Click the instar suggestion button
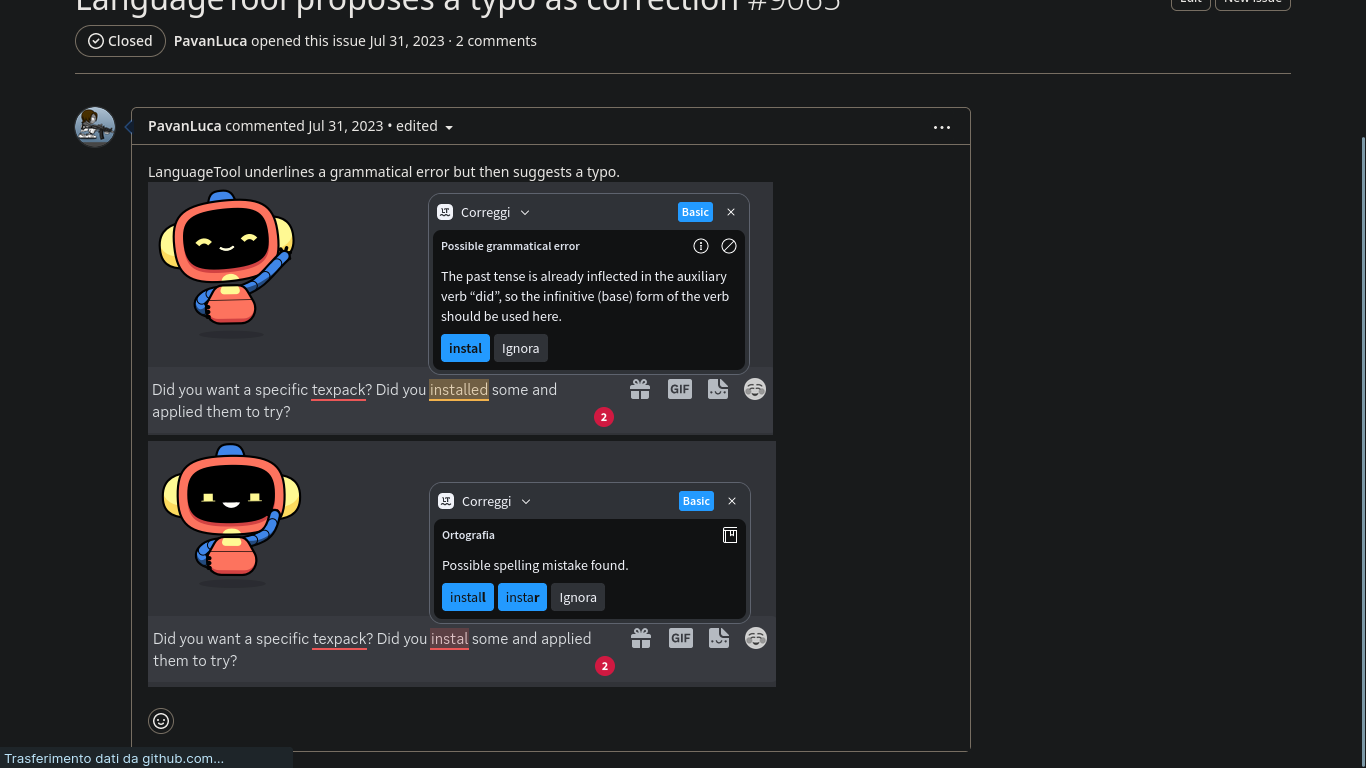The image size is (1366, 768). (522, 597)
